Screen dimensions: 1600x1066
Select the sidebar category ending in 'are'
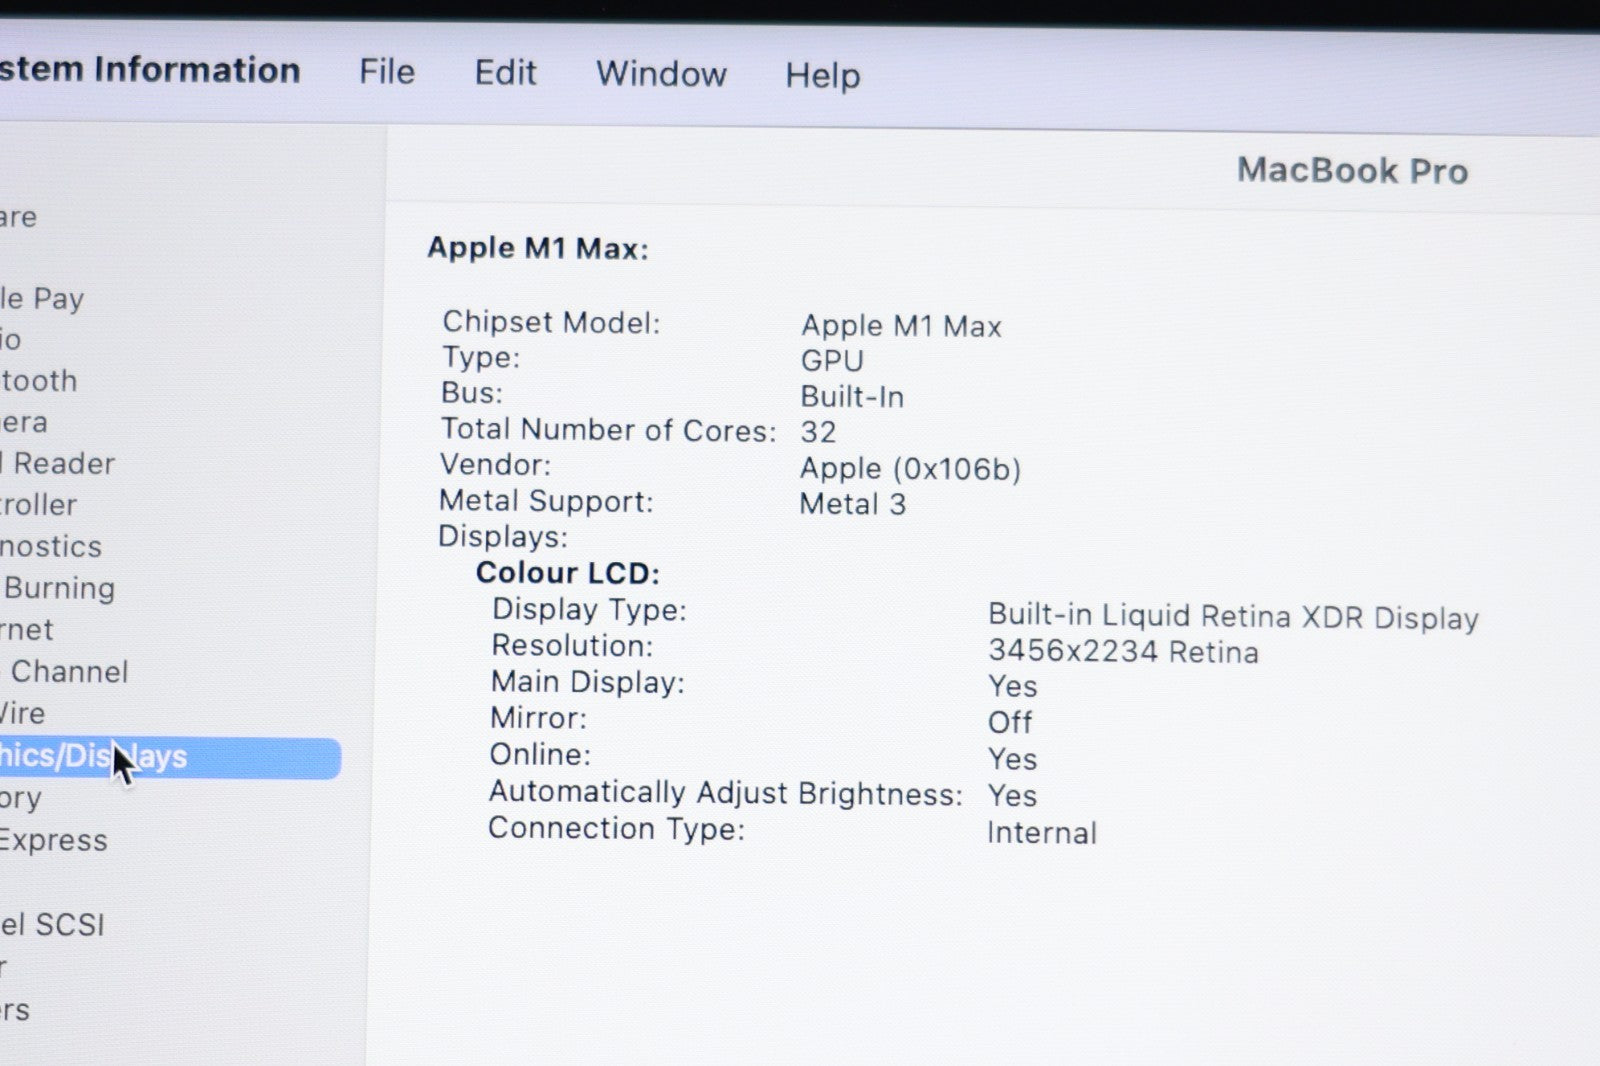click(18, 217)
